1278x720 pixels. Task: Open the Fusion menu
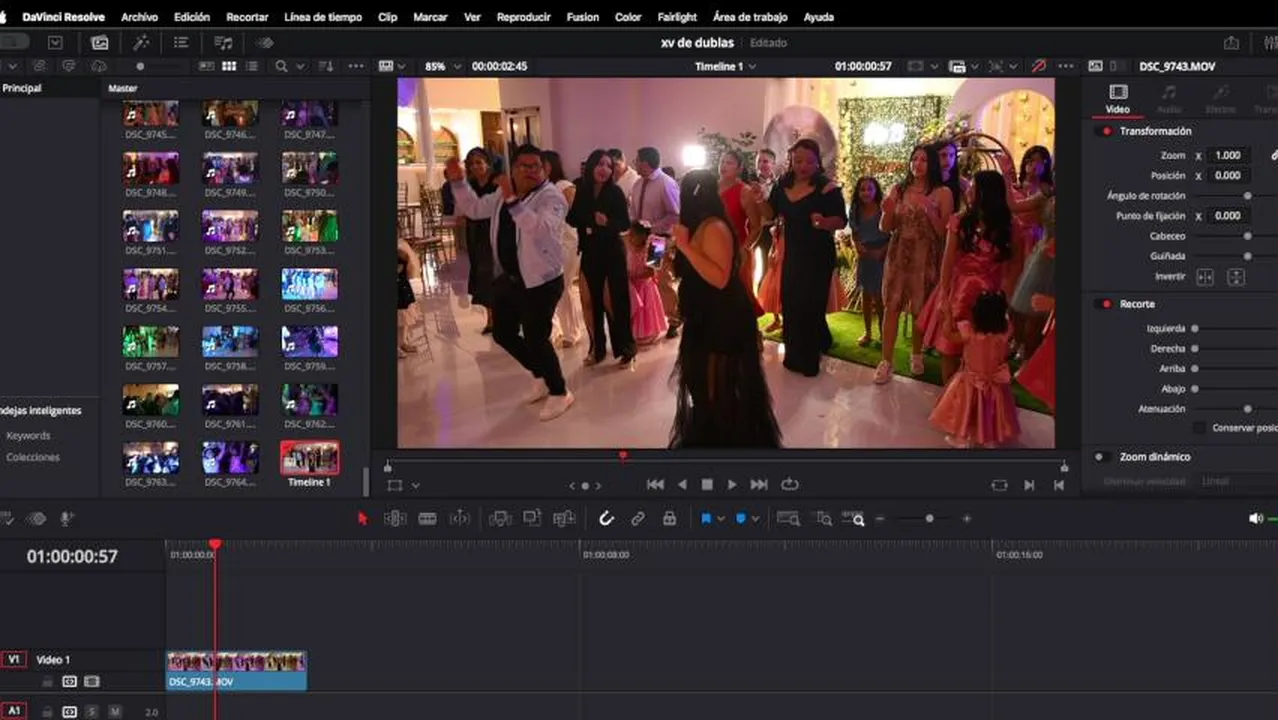pyautogui.click(x=582, y=17)
